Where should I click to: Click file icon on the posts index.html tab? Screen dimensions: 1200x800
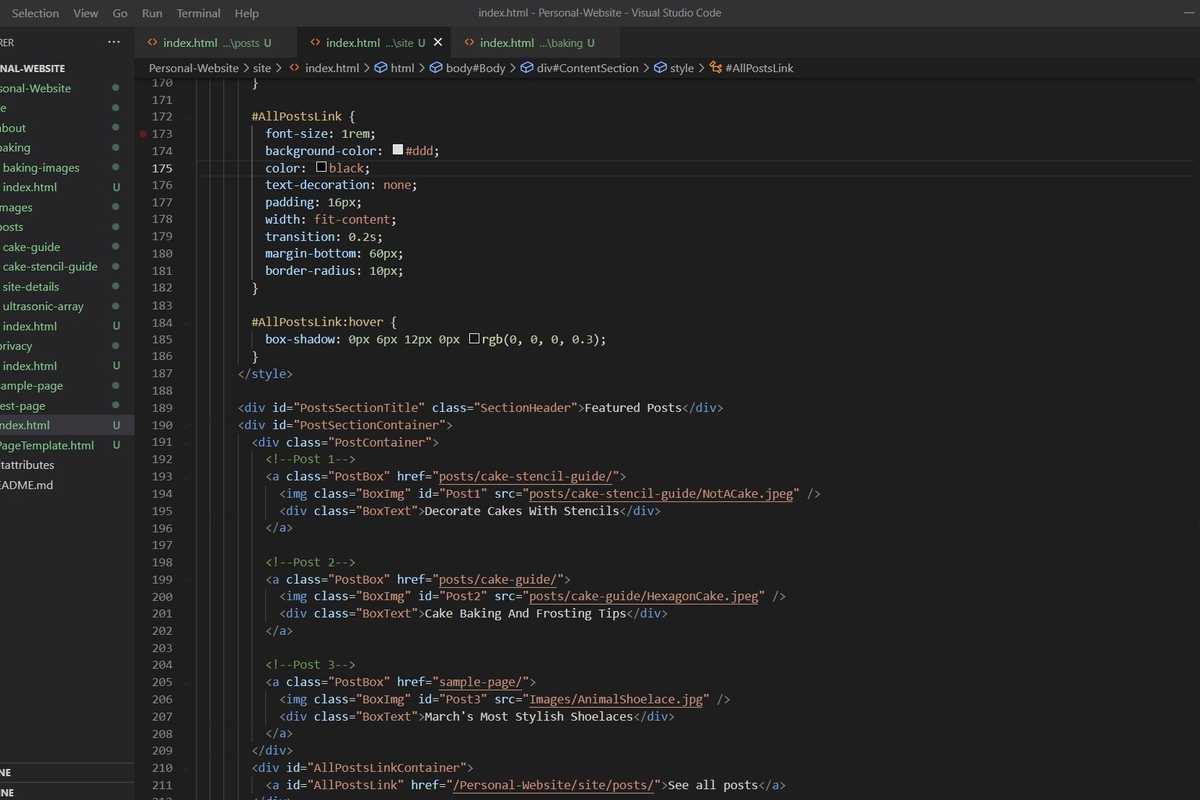(152, 43)
